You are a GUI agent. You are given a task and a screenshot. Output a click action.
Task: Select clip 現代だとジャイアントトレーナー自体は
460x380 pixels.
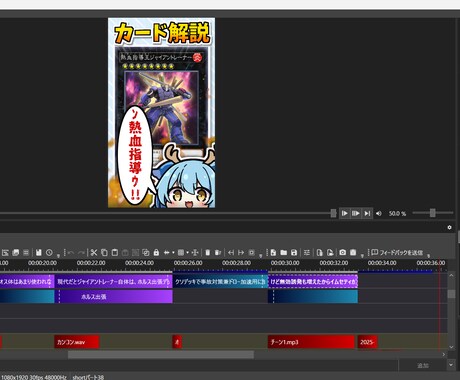click(113, 282)
